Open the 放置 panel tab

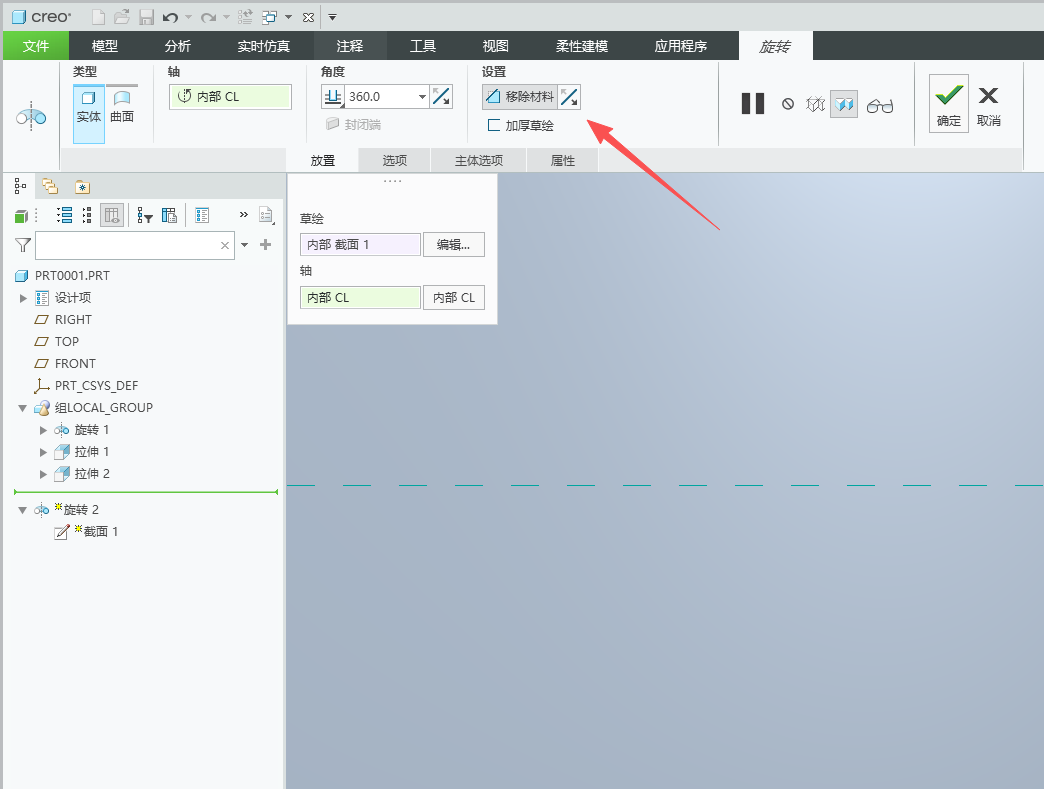point(323,160)
